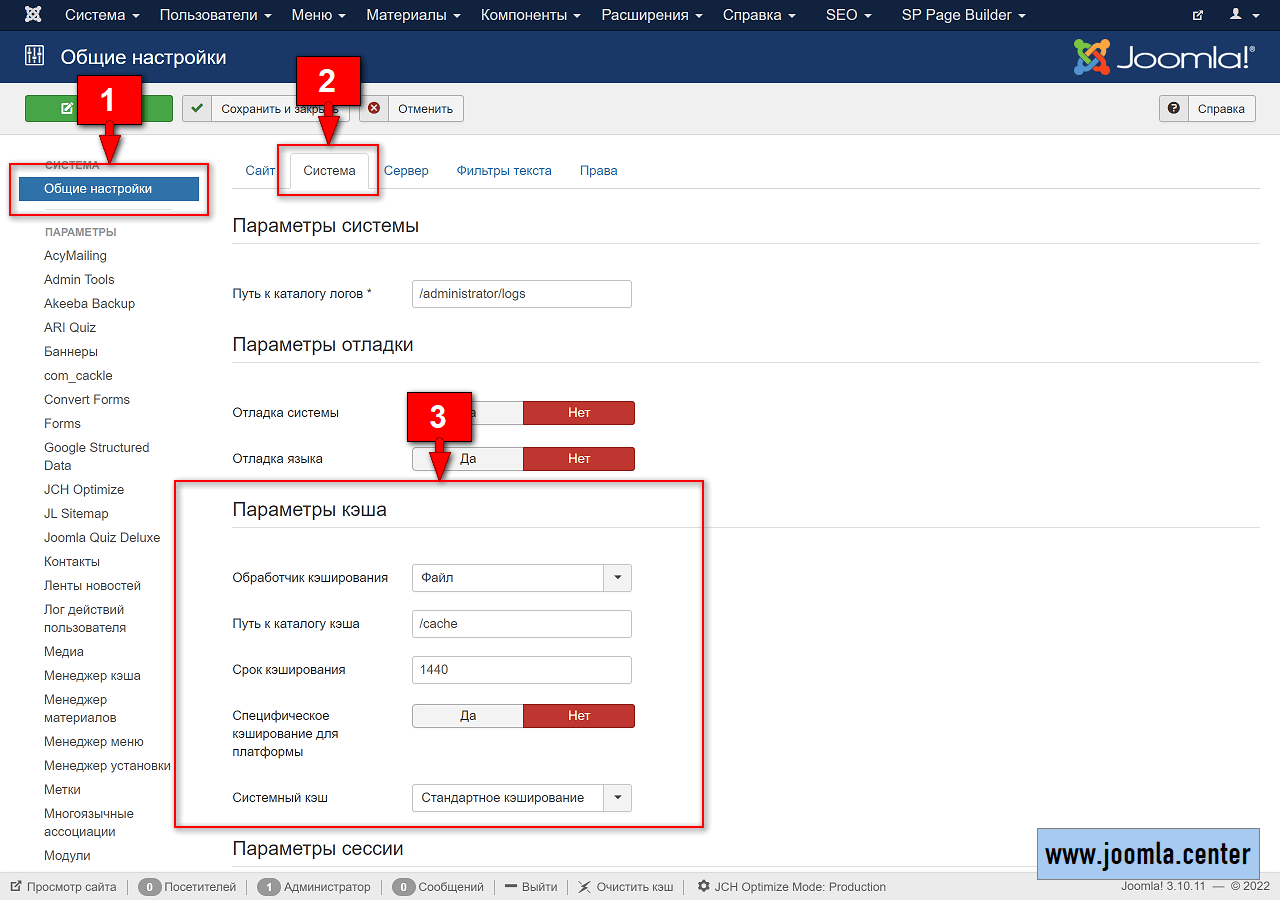Set Отладка языка to Нет
This screenshot has width=1280, height=900.
tap(578, 459)
